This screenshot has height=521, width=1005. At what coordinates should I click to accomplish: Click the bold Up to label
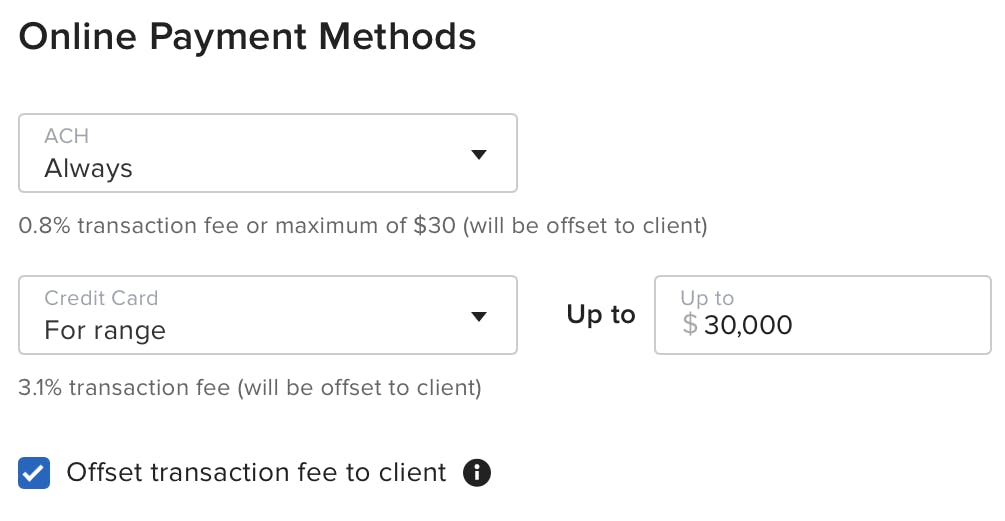(601, 315)
